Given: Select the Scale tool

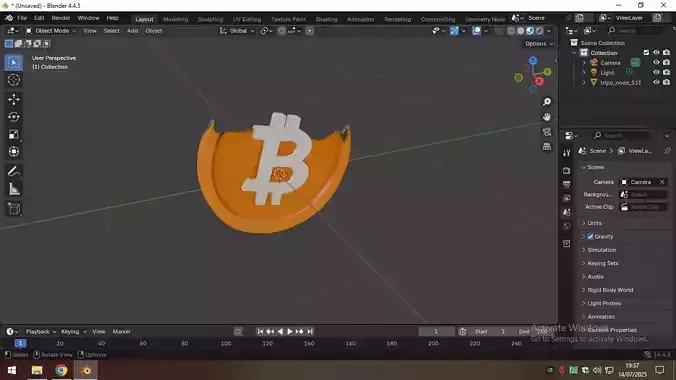Looking at the screenshot, I should pos(14,134).
